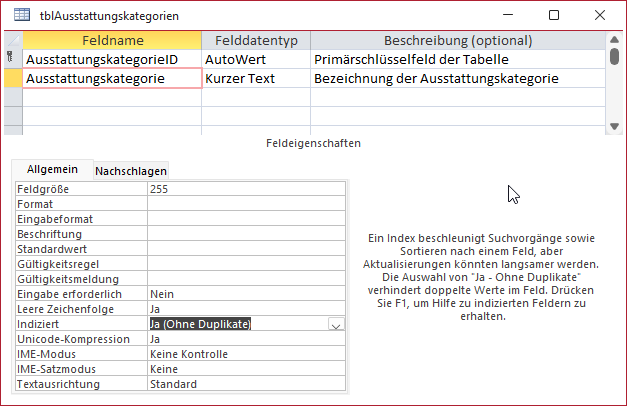This screenshot has height=406, width=627.
Task: Click the Feldgröße property label
Action: (x=82, y=189)
